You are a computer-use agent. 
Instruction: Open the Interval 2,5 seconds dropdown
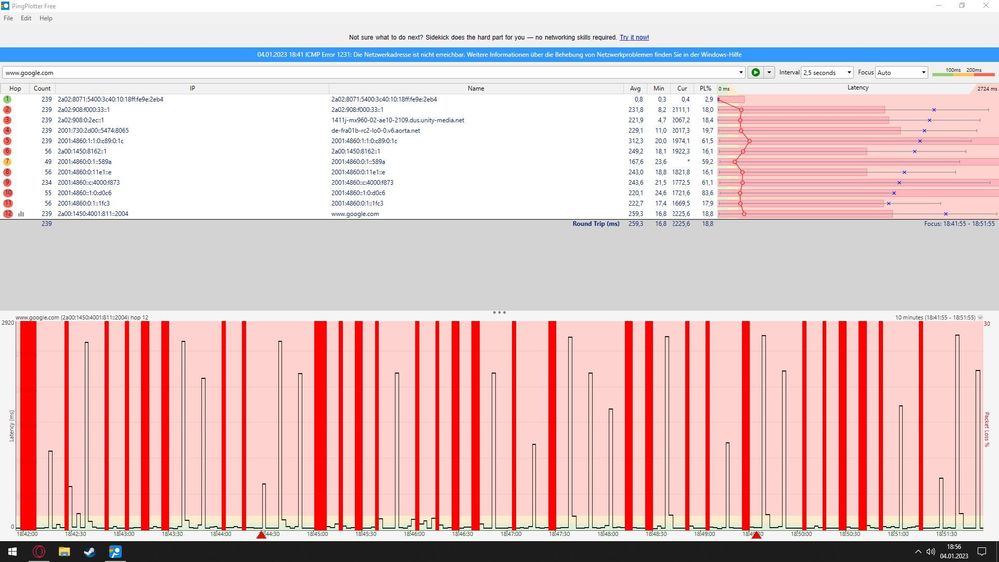(827, 73)
